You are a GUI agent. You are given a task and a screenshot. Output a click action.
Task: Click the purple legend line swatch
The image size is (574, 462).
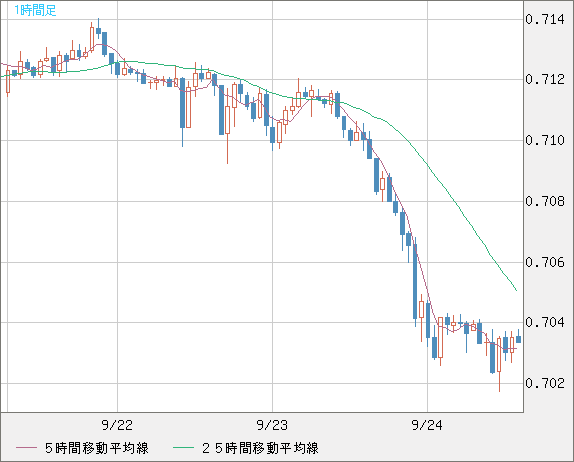27,448
